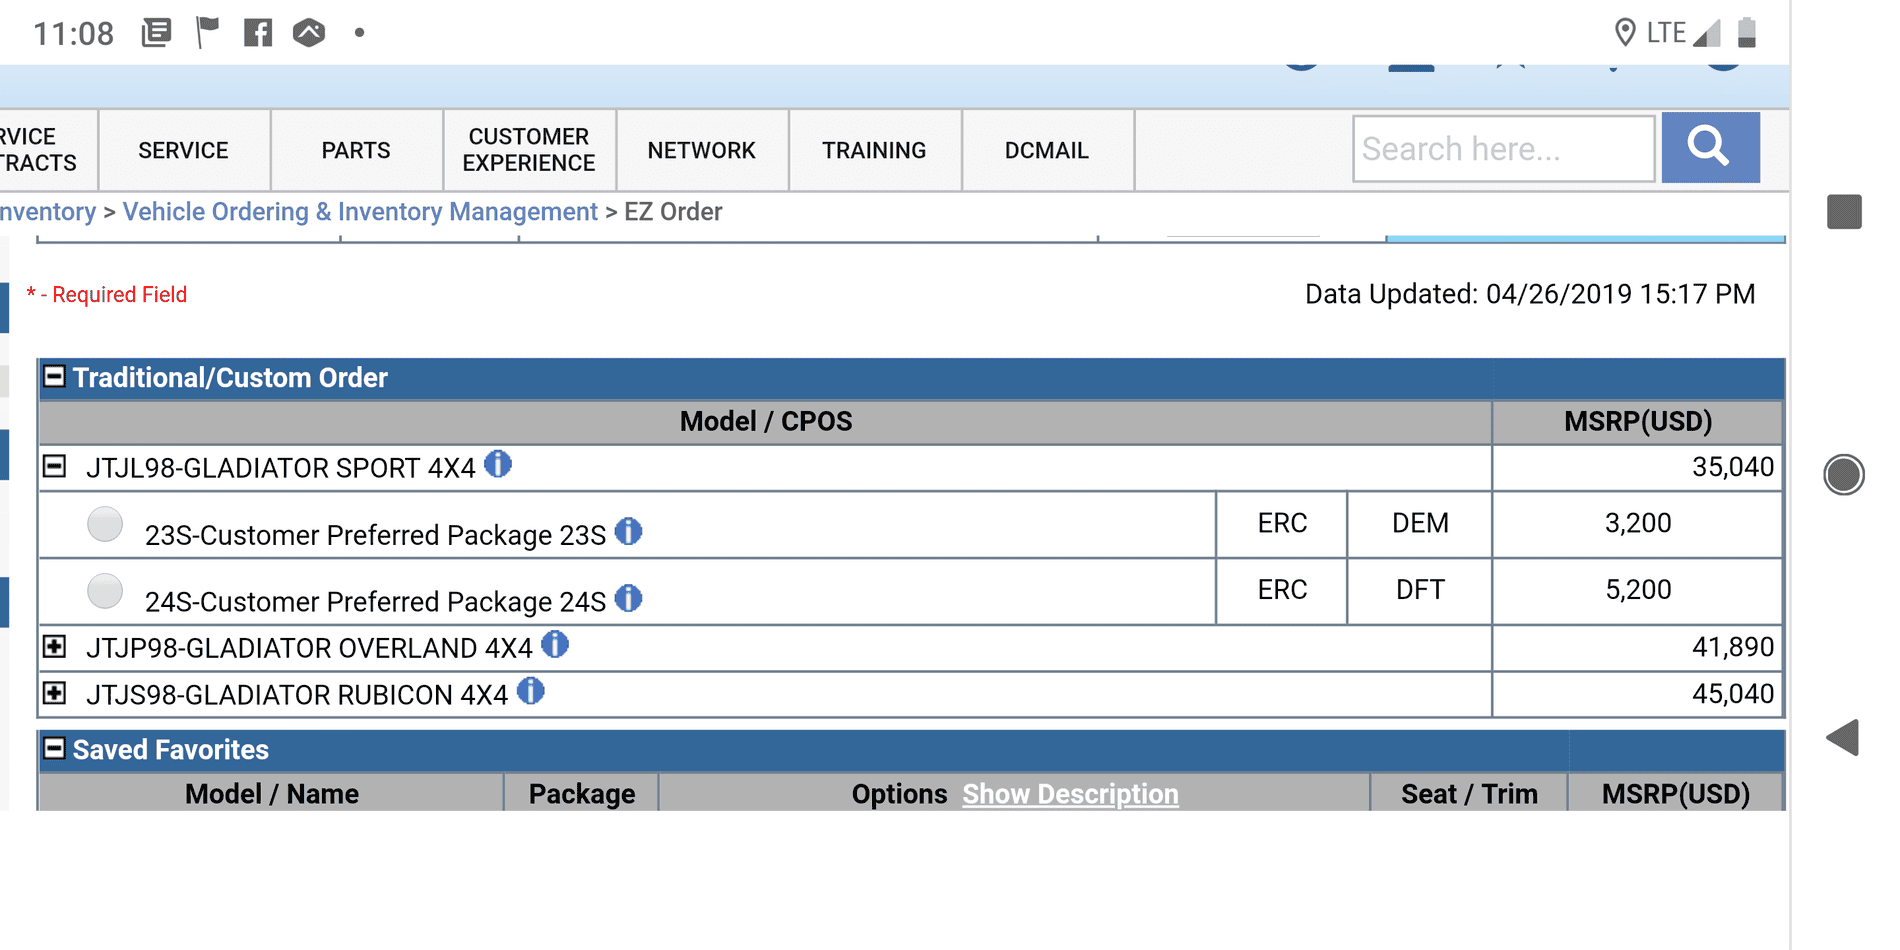Click the Seat / Trim column header
This screenshot has width=1900, height=950.
[1469, 794]
